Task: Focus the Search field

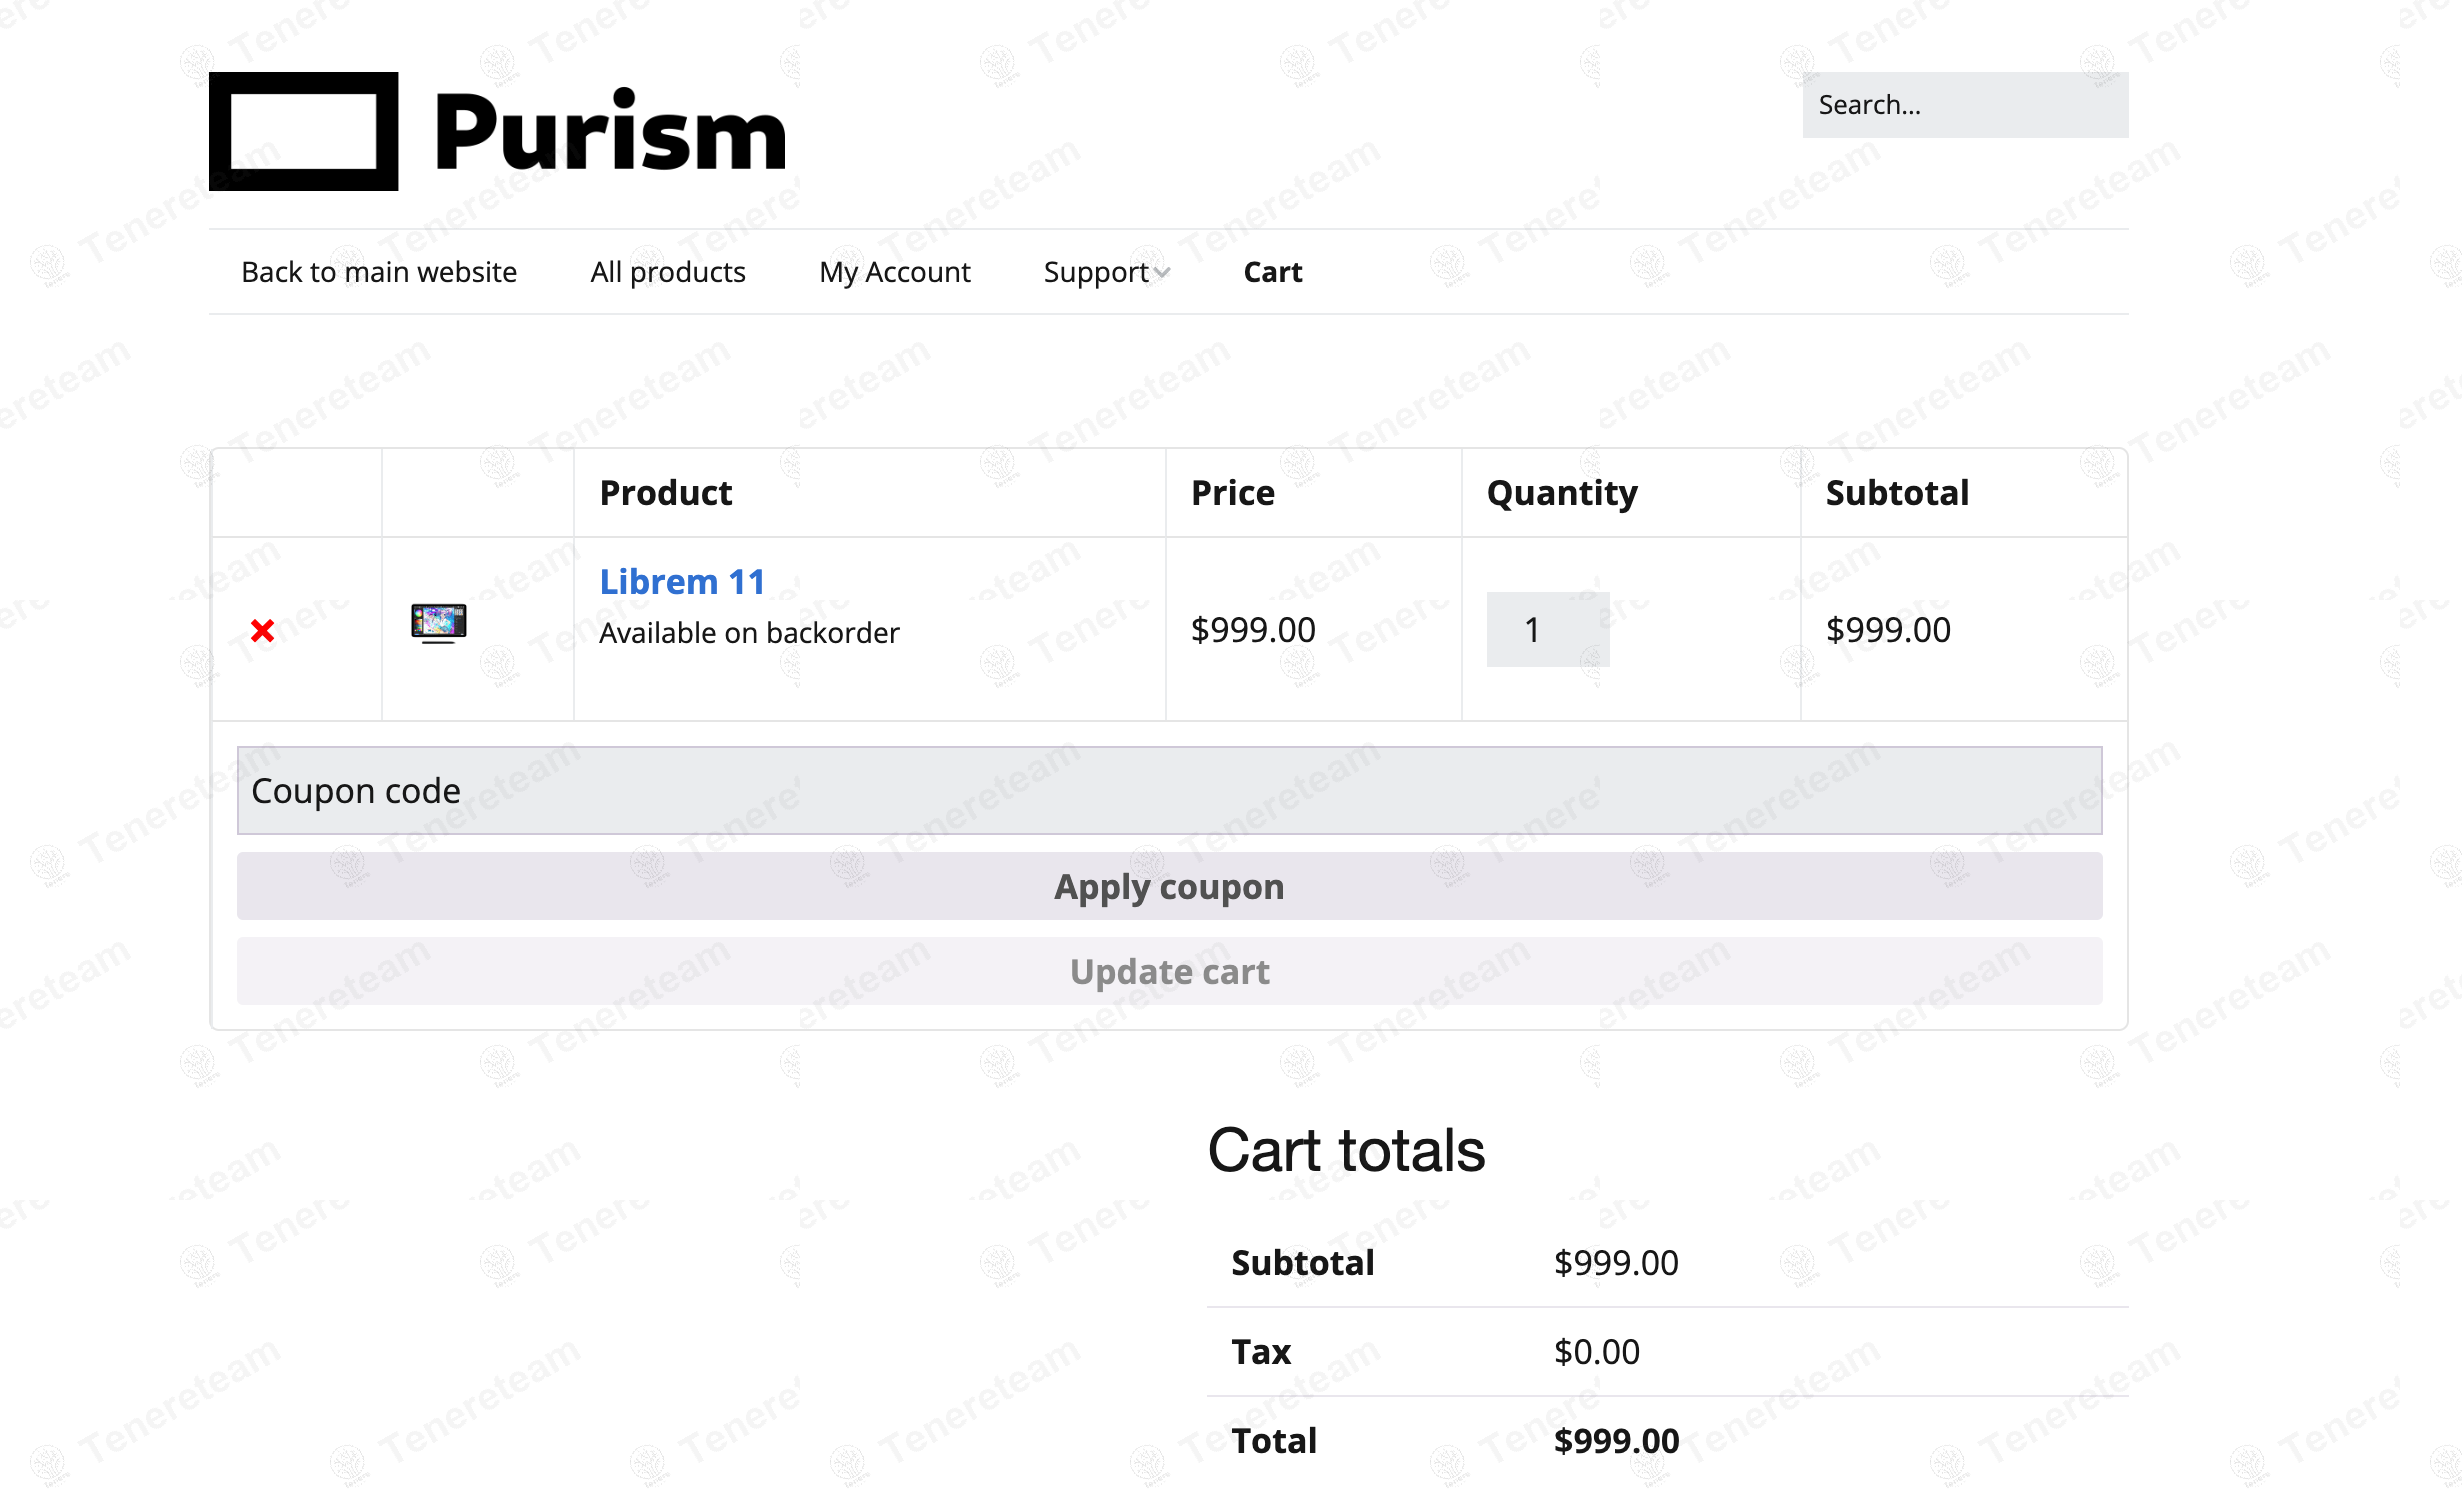Action: point(1965,105)
